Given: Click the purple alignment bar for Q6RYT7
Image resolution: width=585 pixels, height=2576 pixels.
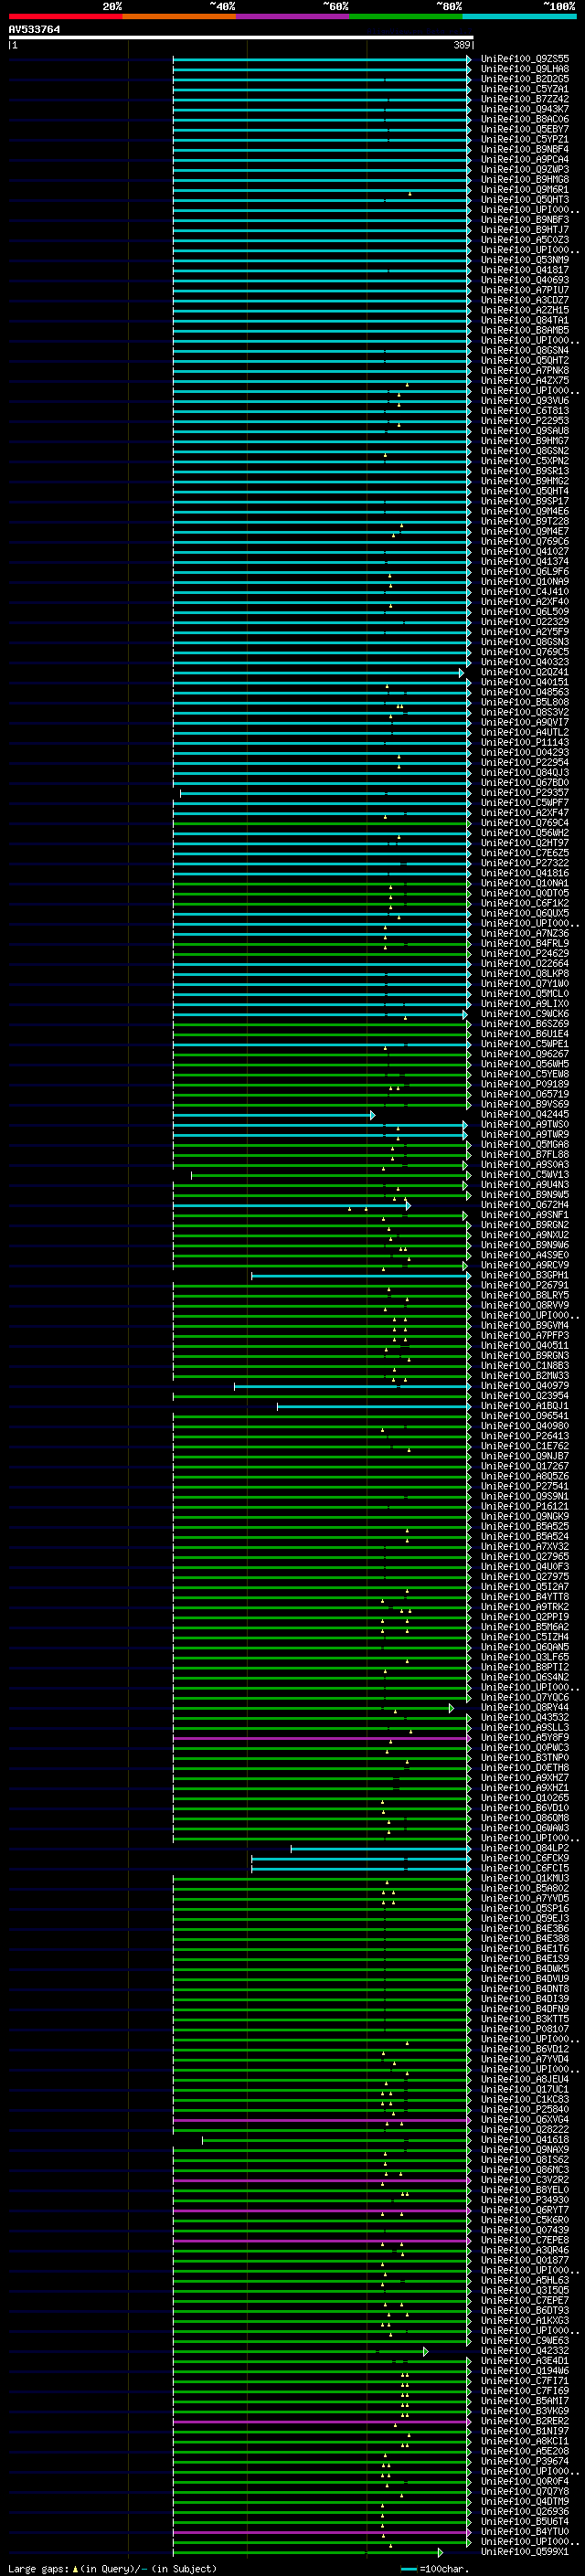Looking at the screenshot, I should click(x=321, y=2211).
